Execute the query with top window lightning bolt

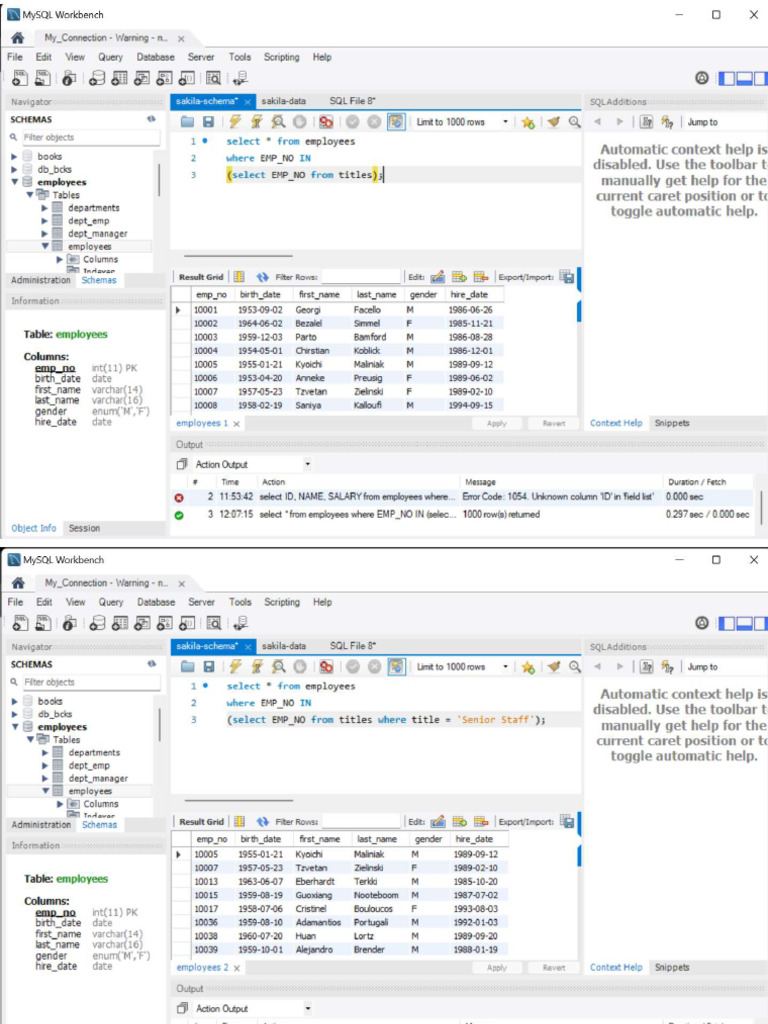[235, 121]
